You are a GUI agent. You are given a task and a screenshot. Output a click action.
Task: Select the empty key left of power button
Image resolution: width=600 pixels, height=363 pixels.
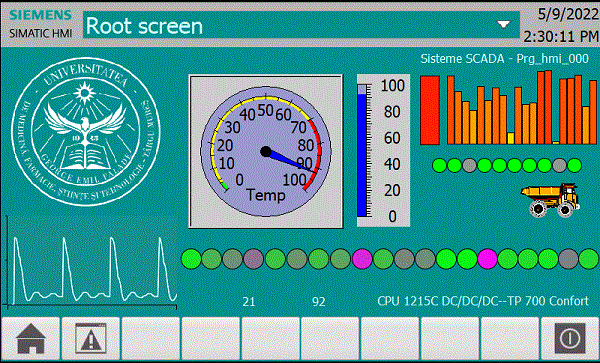click(x=510, y=339)
